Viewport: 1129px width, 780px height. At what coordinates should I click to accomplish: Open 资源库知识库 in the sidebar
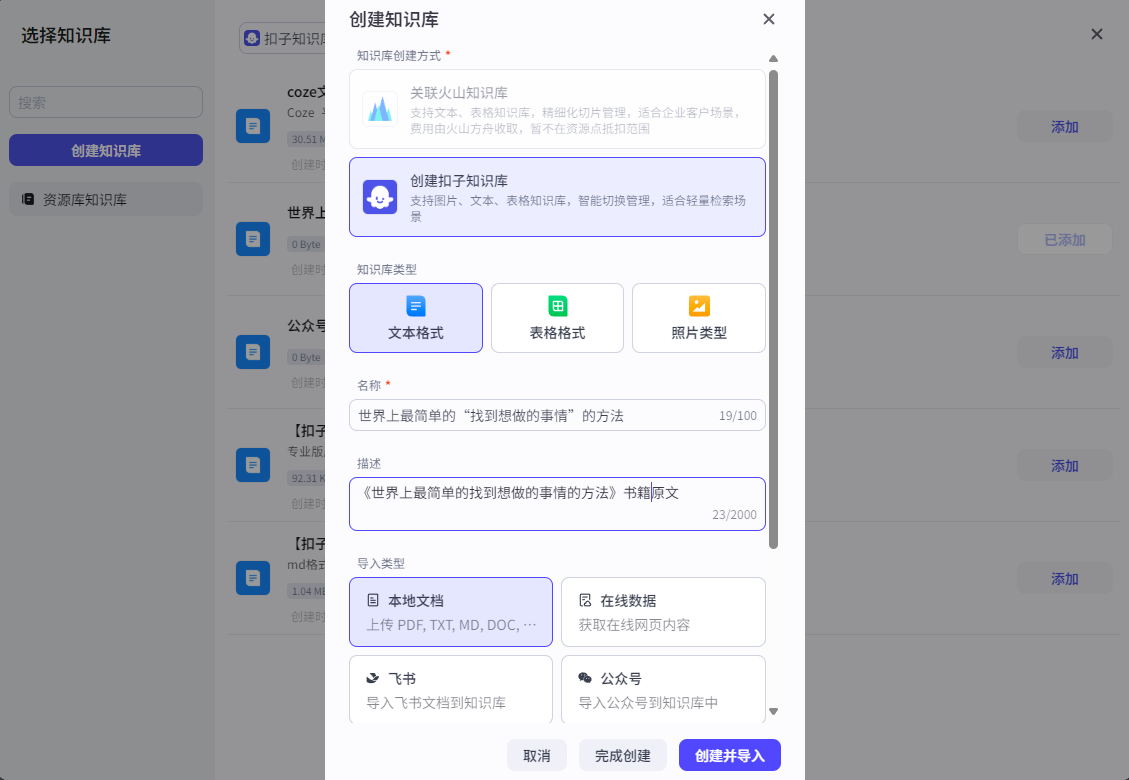(105, 199)
